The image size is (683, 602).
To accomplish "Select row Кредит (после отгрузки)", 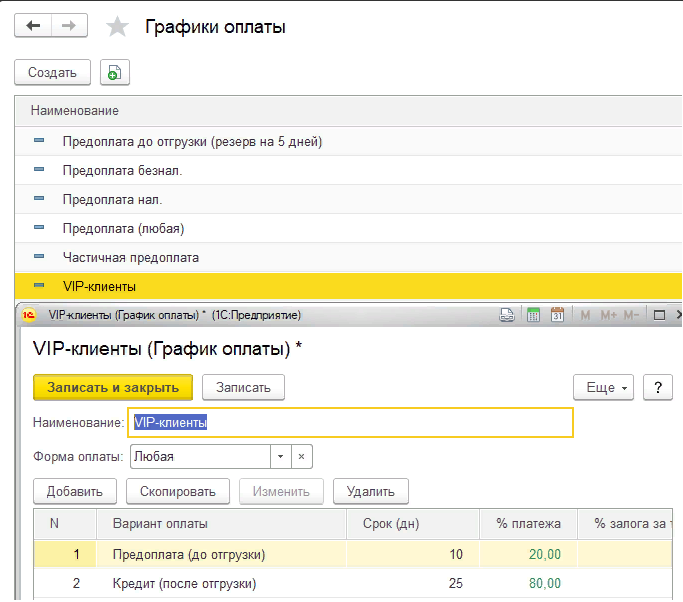I will click(184, 583).
